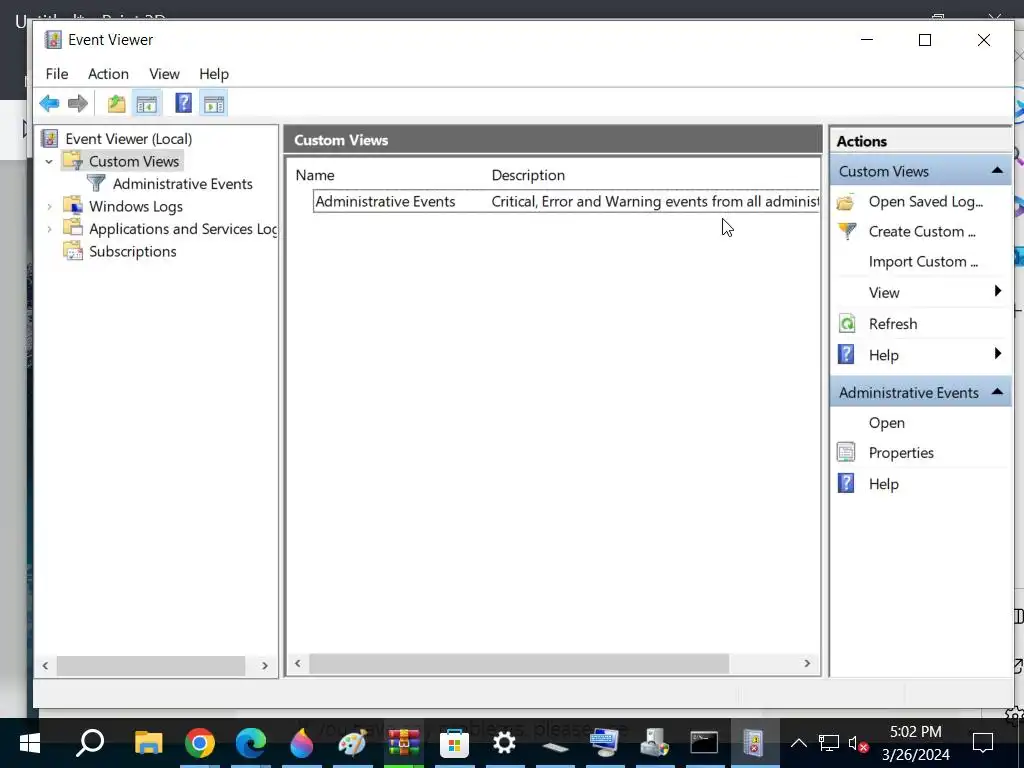Screen dimensions: 1024x768
Task: Select Event Viewer (Local) root node
Action: pos(129,138)
